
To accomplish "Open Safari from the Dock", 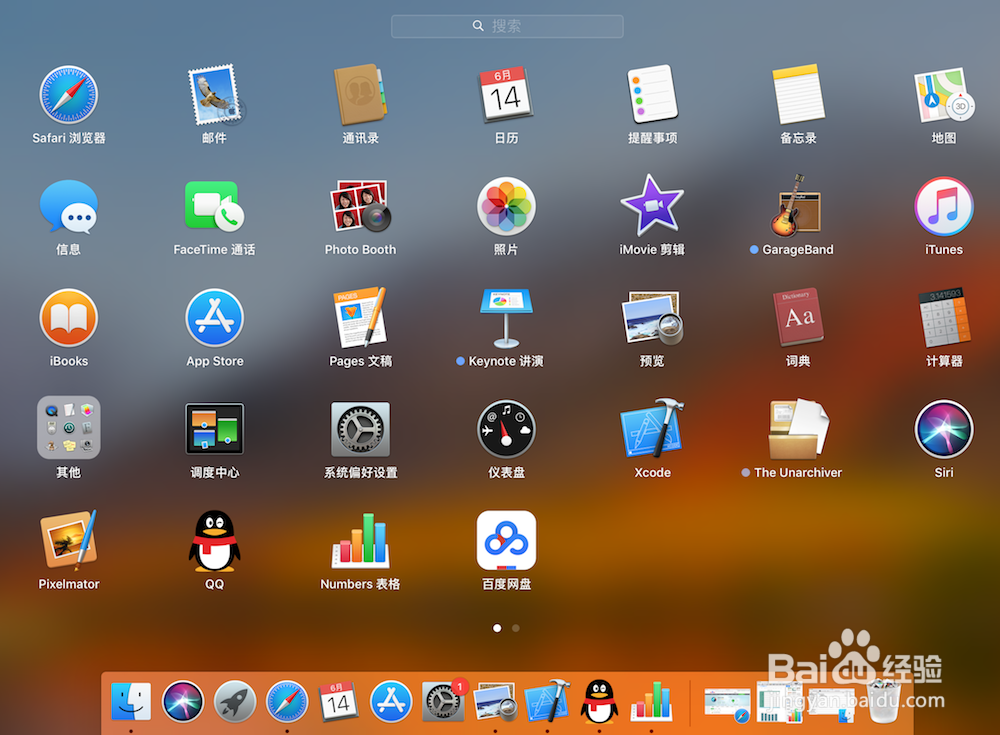I will (287, 701).
